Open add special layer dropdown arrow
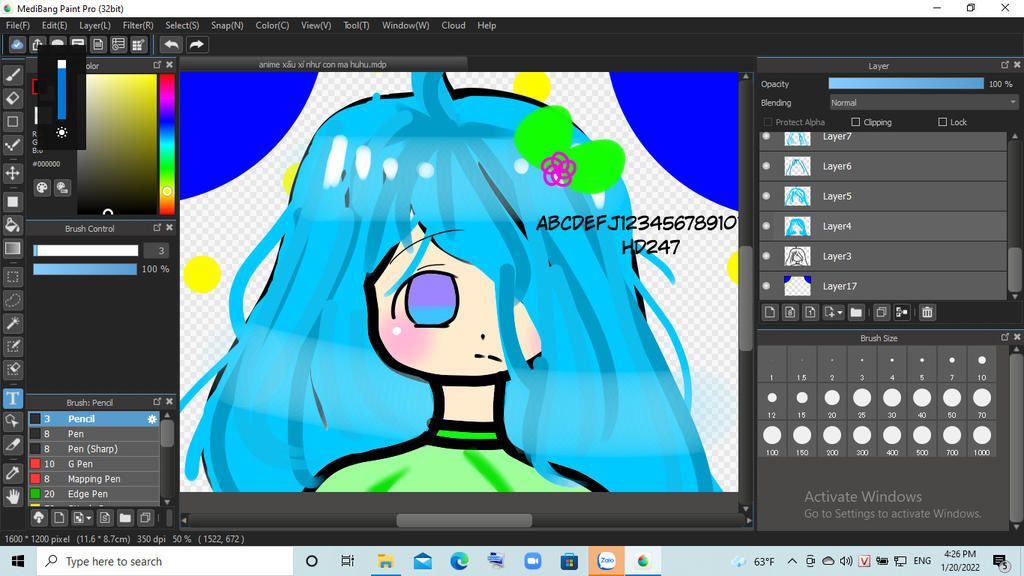Screen dimensions: 1024x576 pos(840,312)
